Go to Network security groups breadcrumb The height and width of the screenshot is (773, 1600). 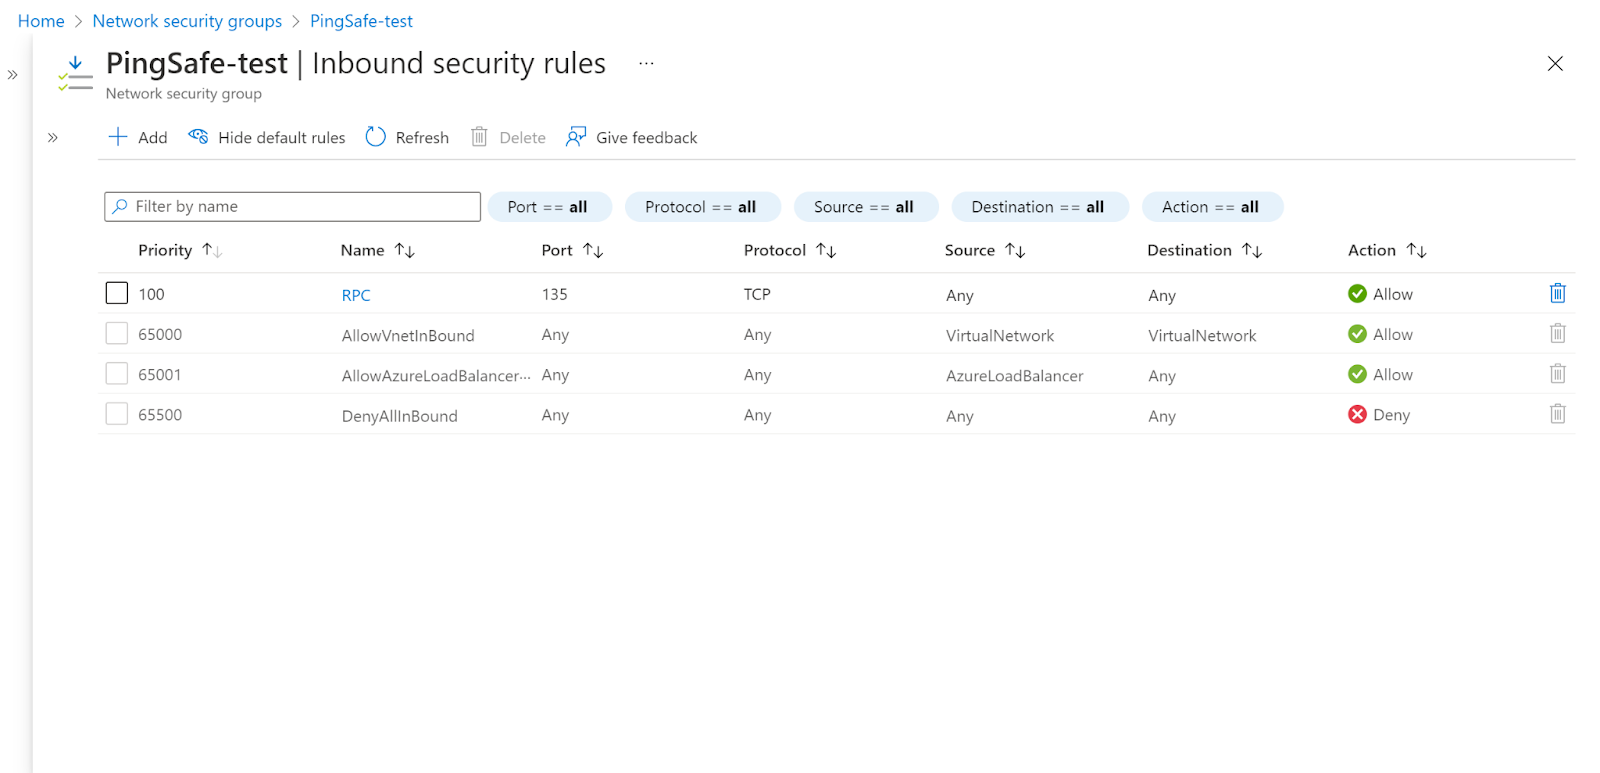point(187,21)
